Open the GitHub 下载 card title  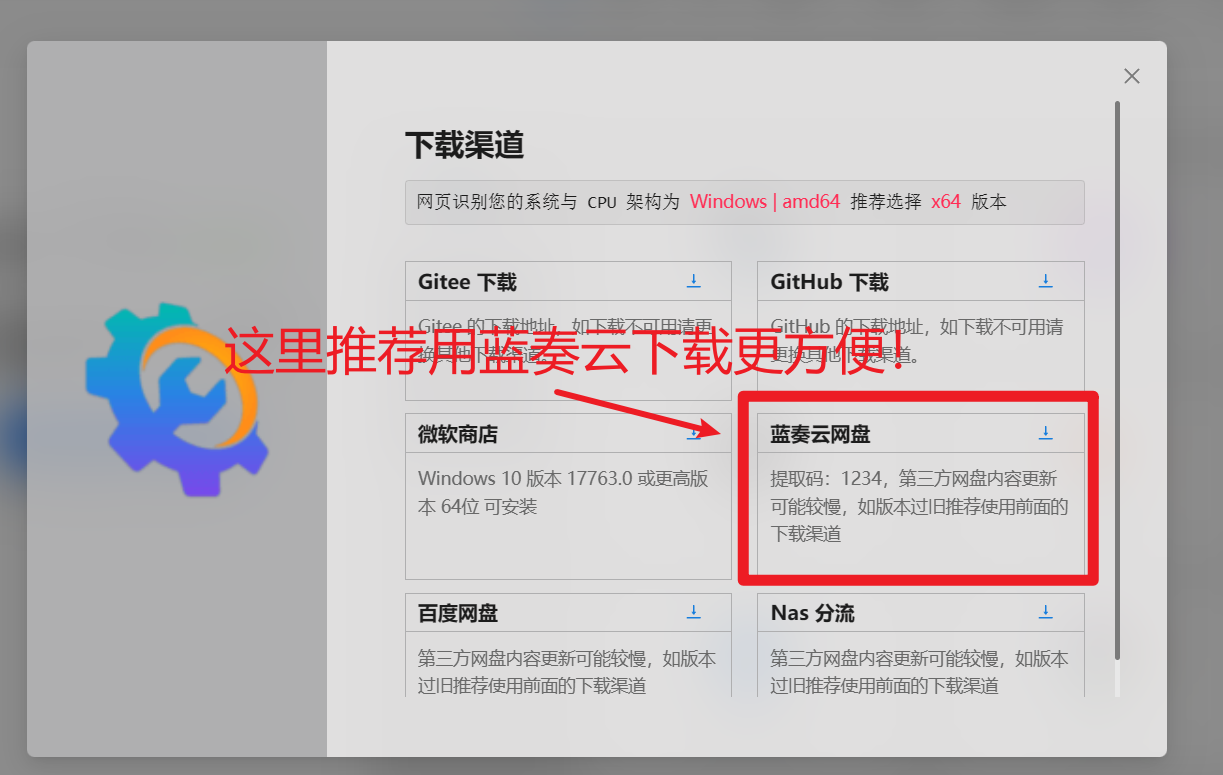[x=829, y=282]
